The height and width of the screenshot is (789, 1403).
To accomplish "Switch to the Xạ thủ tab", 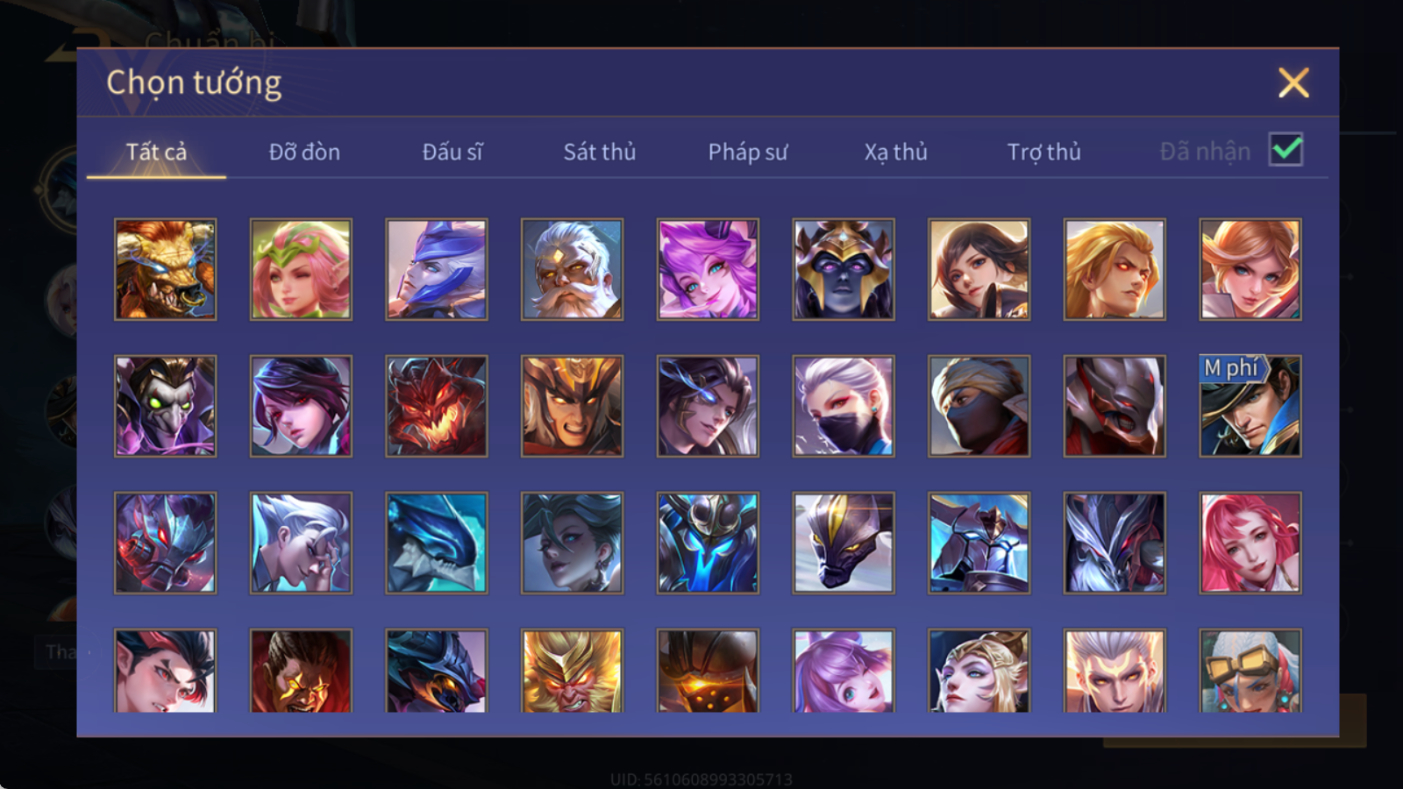I will (x=896, y=152).
